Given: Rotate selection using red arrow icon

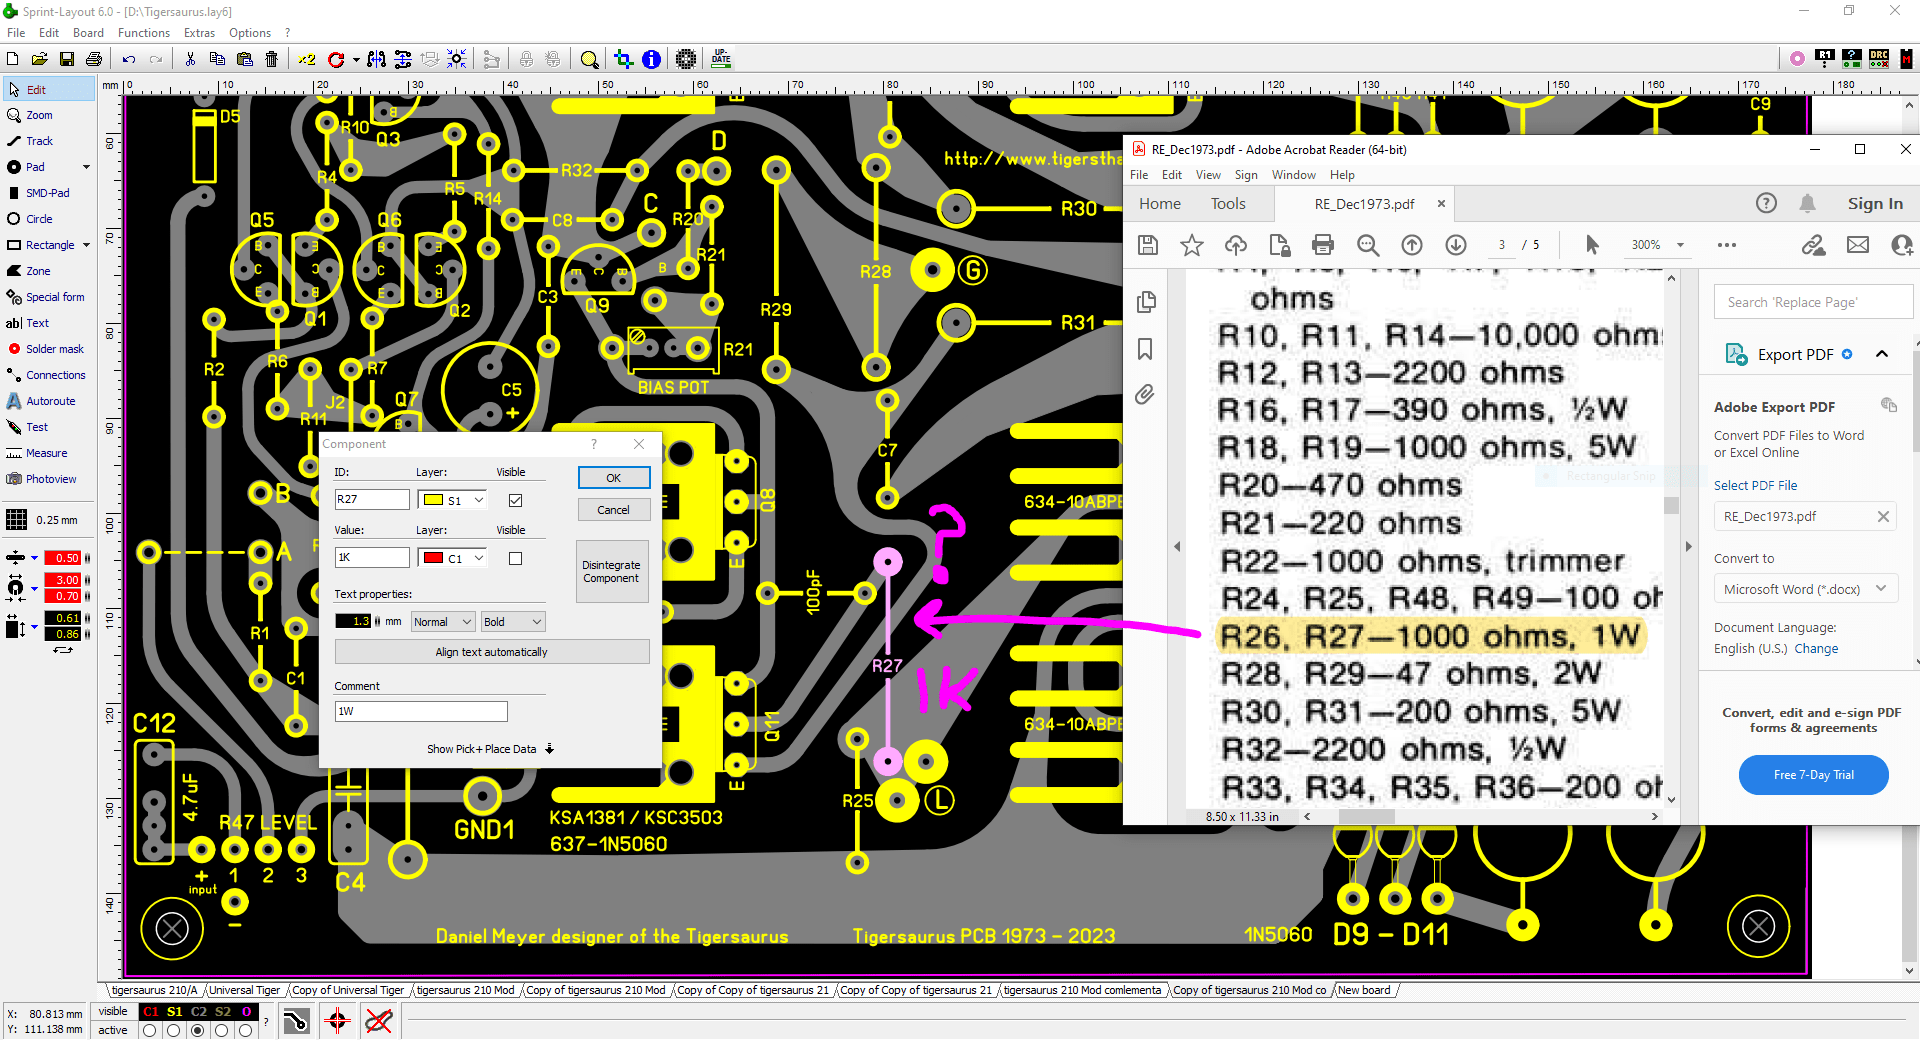Looking at the screenshot, I should click(336, 59).
